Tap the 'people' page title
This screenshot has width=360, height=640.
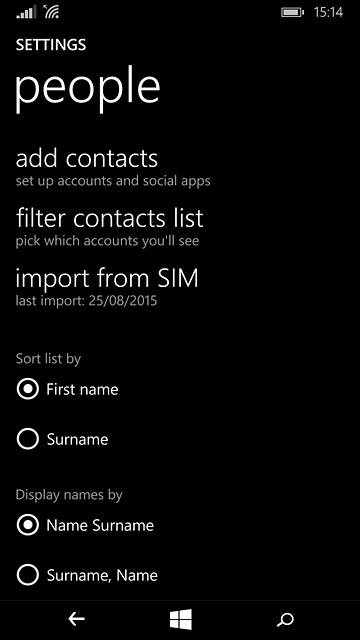88,88
